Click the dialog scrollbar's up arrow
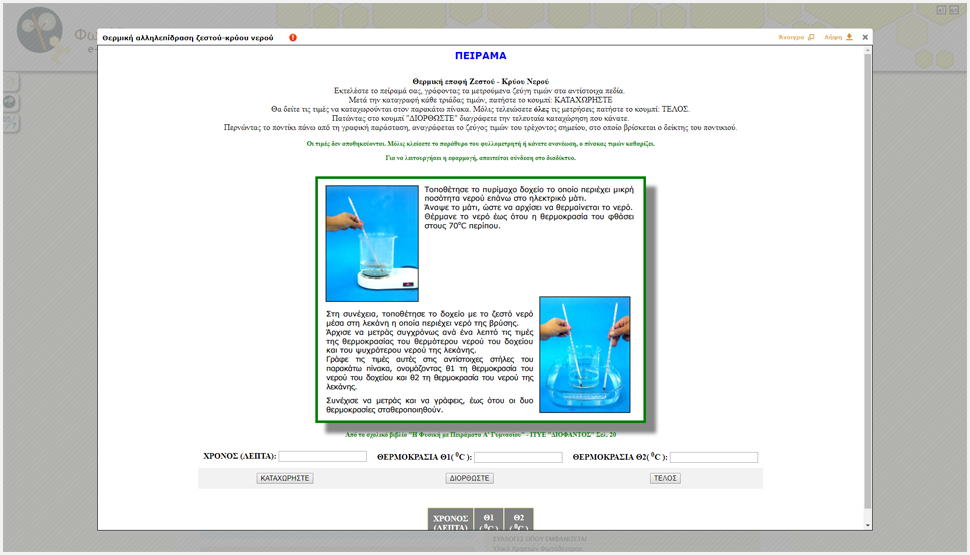The height and width of the screenshot is (555, 970). click(867, 51)
